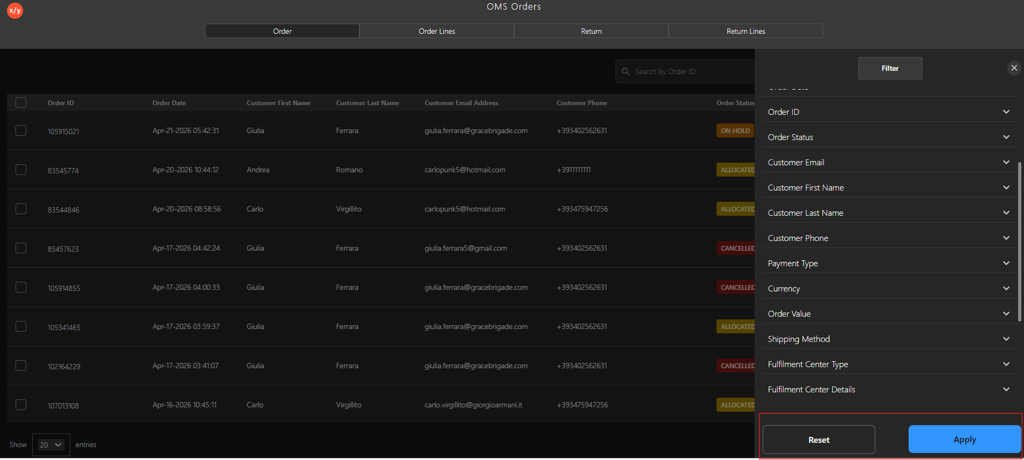Switch to the Return Lines tab
Image resolution: width=1024 pixels, height=460 pixels.
(746, 31)
